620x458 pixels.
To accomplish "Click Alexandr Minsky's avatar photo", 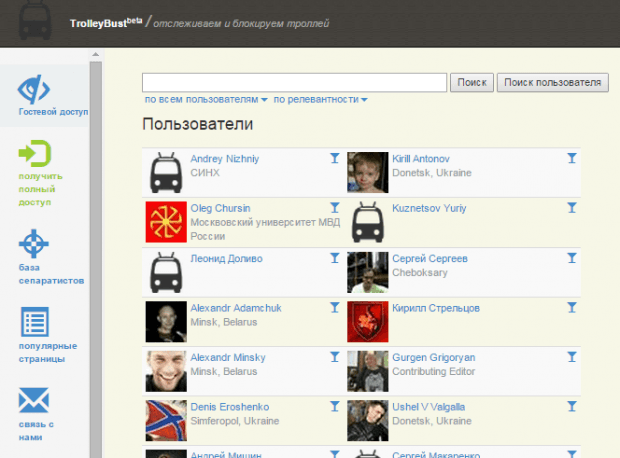I will (166, 370).
